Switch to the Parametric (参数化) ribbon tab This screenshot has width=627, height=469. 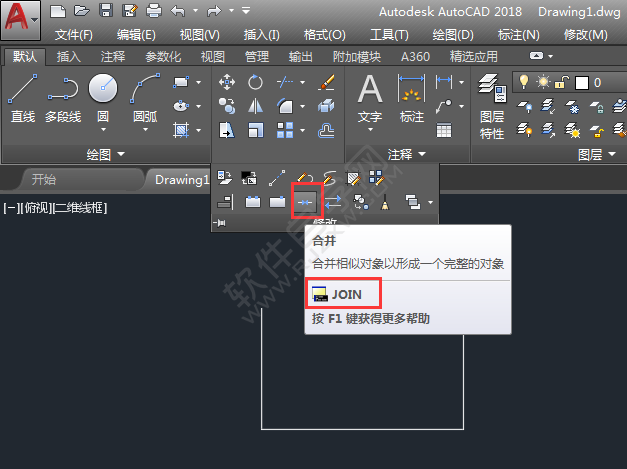[163, 57]
